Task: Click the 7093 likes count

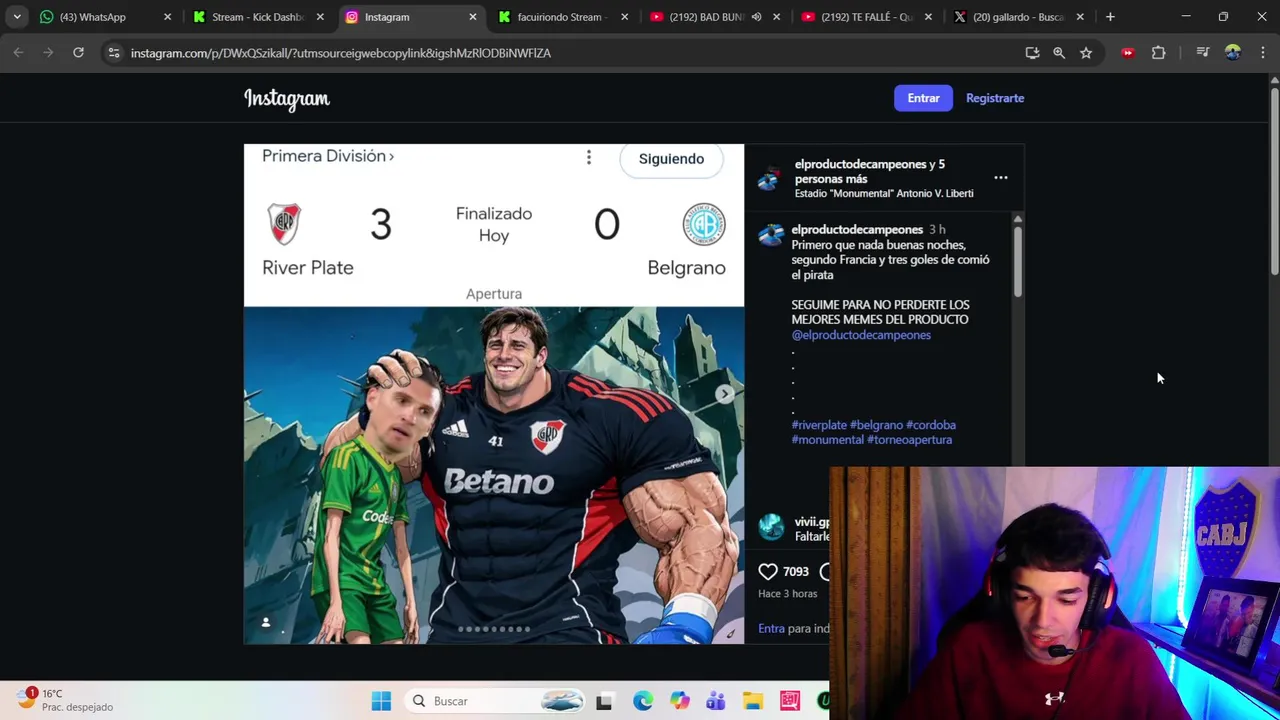Action: click(796, 572)
